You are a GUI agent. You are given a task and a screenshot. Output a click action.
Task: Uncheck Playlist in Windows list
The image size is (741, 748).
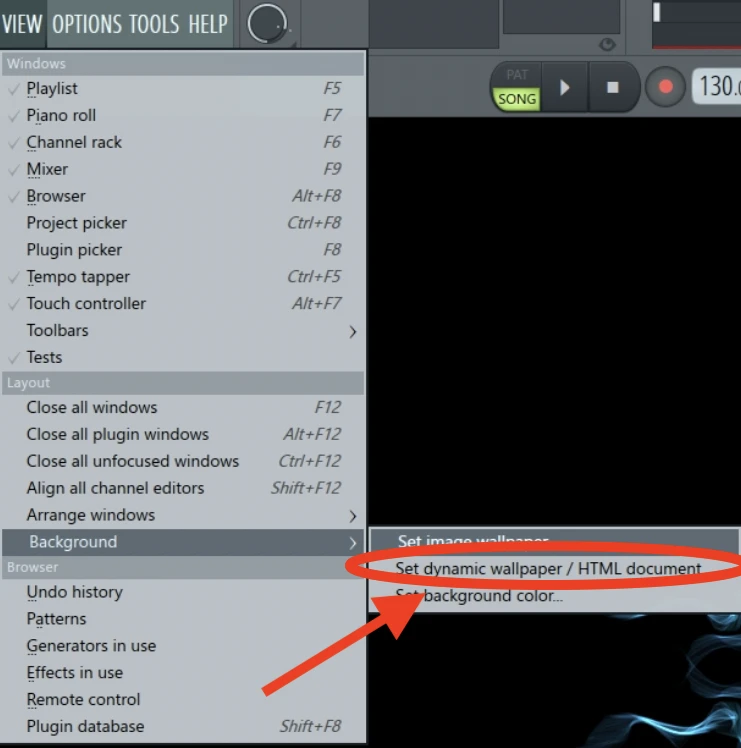click(52, 89)
